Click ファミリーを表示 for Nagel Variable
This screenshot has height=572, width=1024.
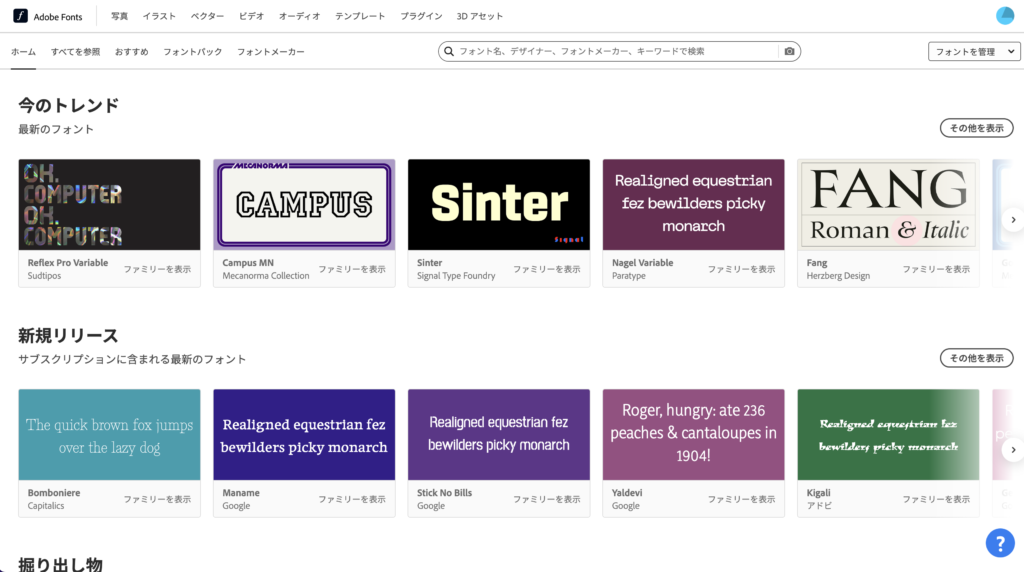point(742,269)
